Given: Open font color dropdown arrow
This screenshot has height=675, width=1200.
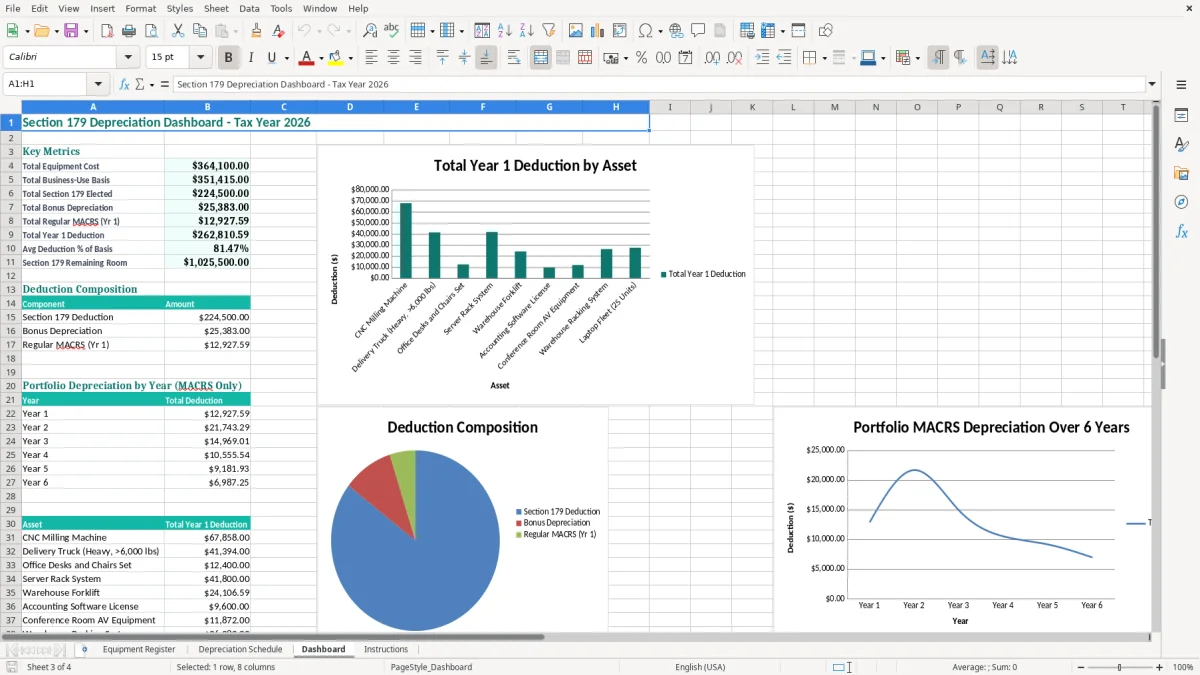Looking at the screenshot, I should pos(321,58).
